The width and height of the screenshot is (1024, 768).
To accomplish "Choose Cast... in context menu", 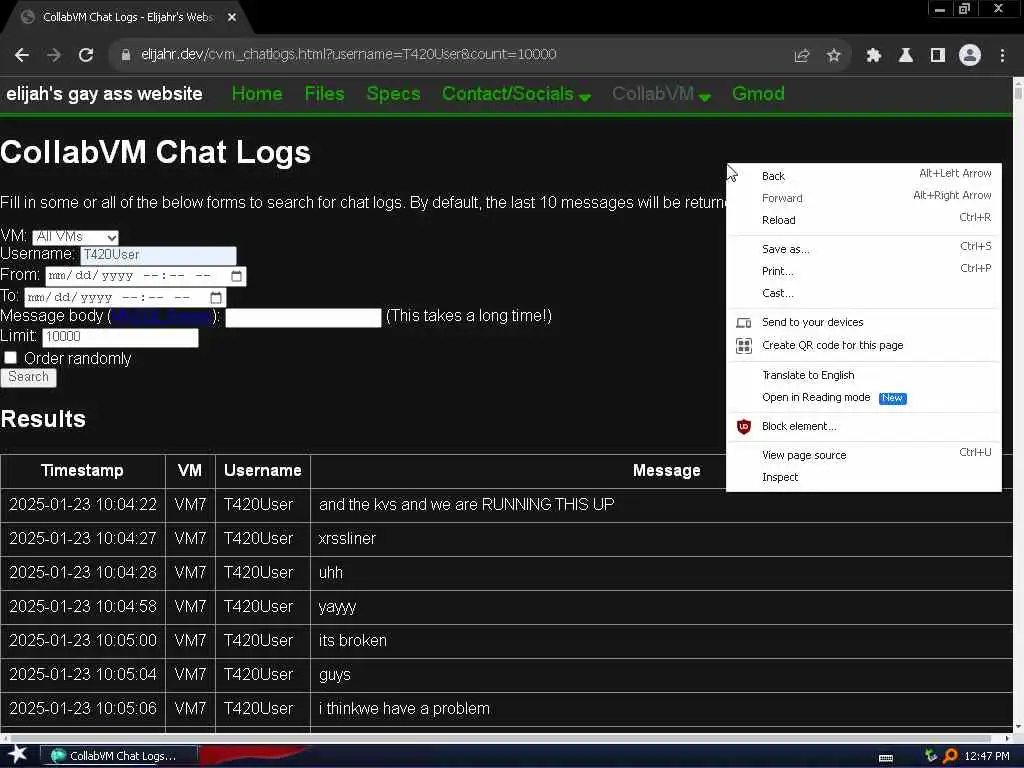I will [863, 293].
